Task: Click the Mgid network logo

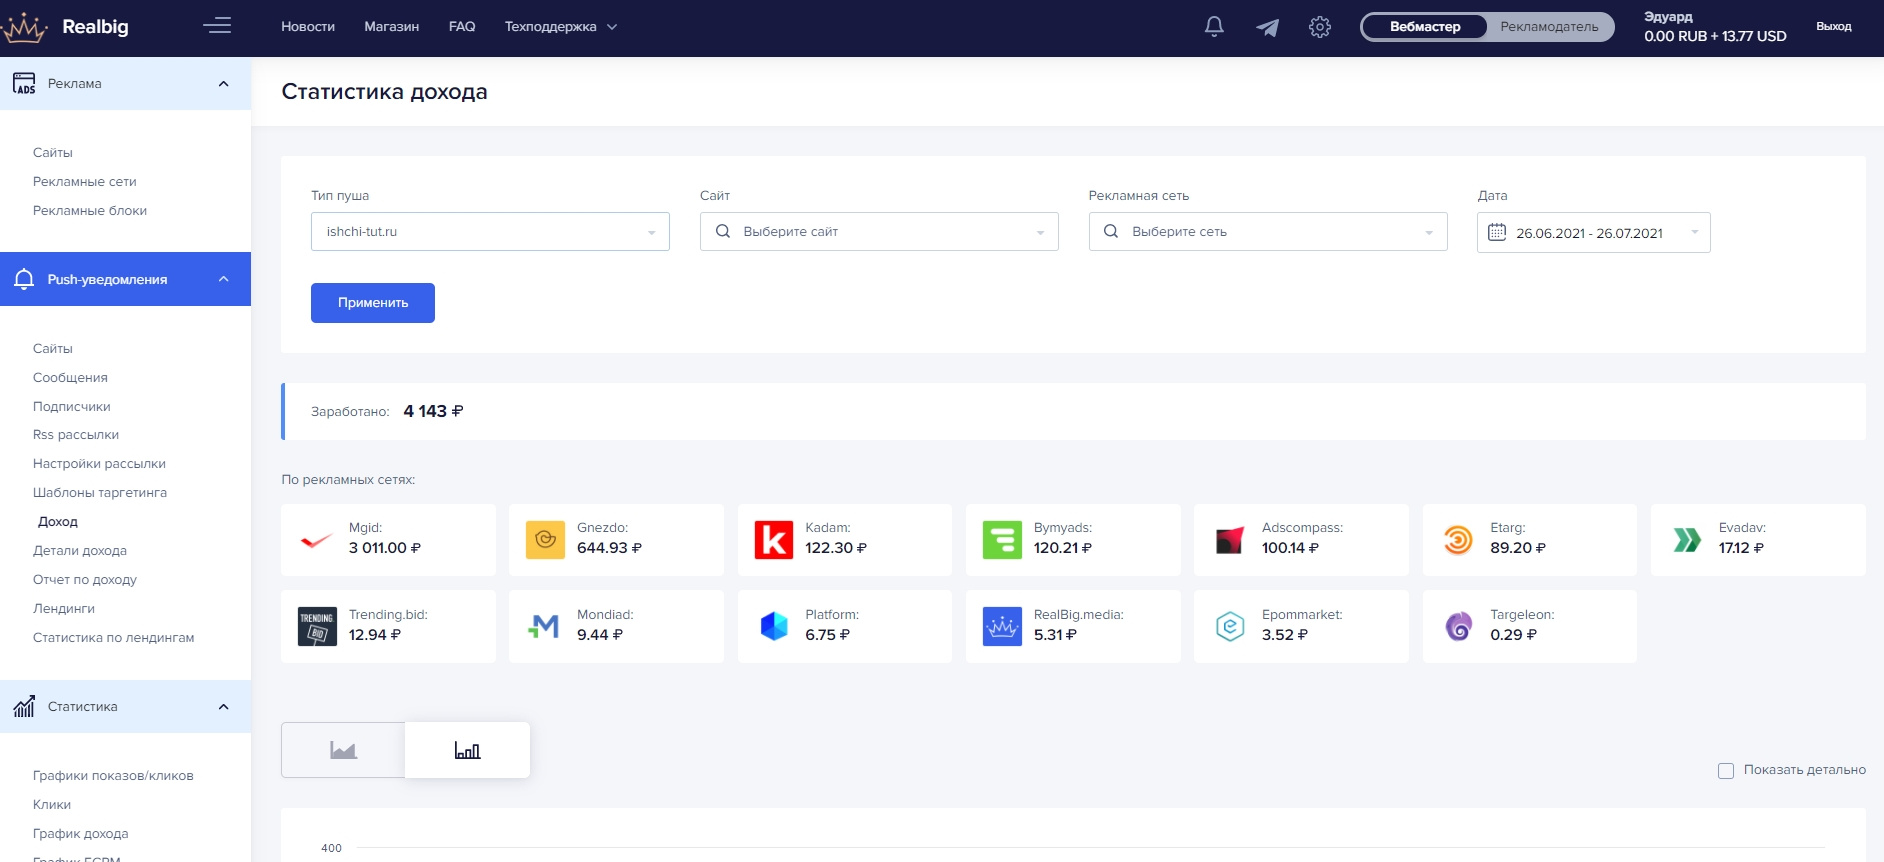Action: tap(317, 540)
